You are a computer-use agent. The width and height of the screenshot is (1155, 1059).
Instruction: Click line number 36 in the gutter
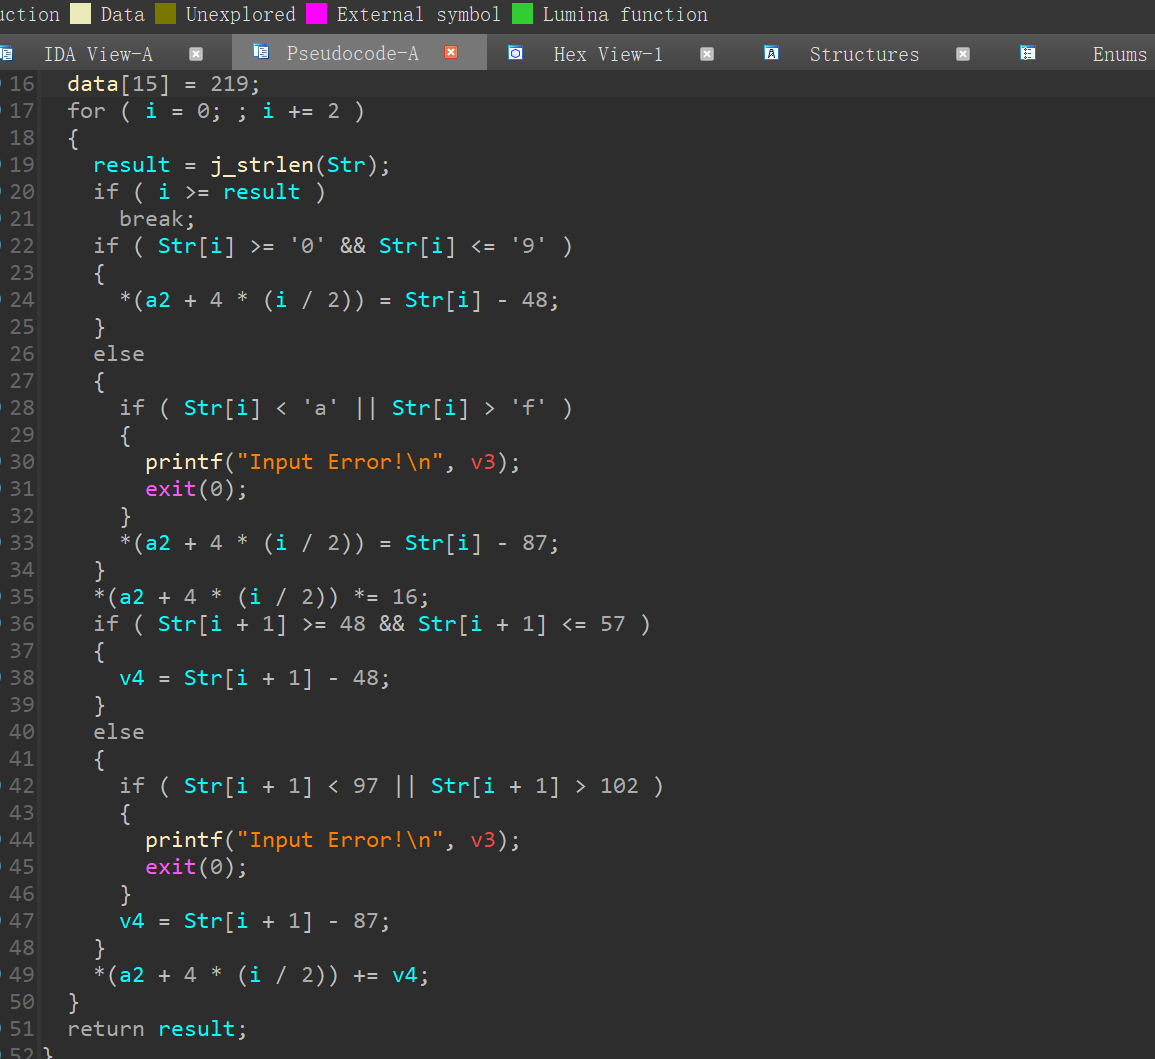pyautogui.click(x=21, y=624)
